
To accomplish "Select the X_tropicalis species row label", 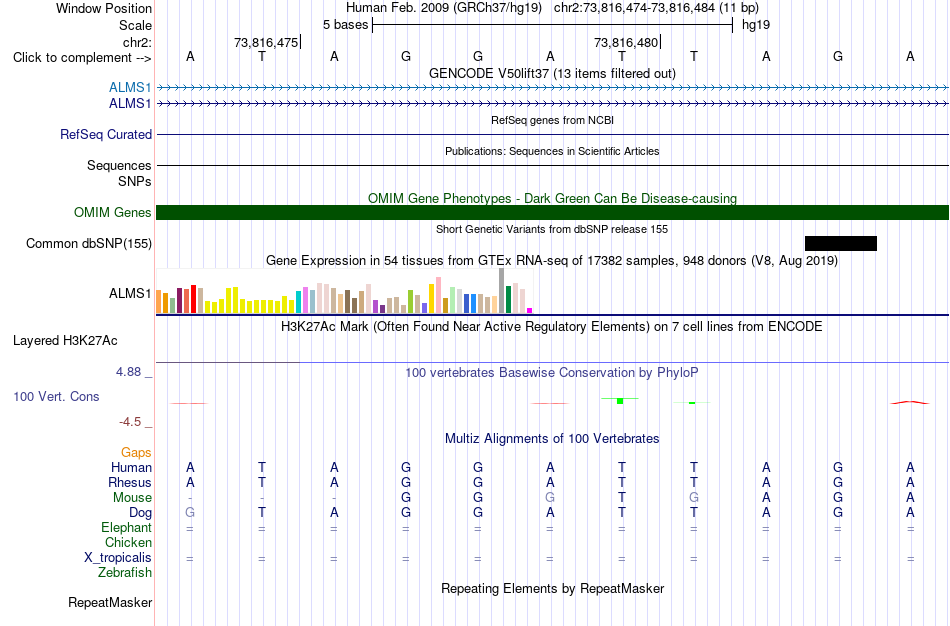I will [x=118, y=558].
